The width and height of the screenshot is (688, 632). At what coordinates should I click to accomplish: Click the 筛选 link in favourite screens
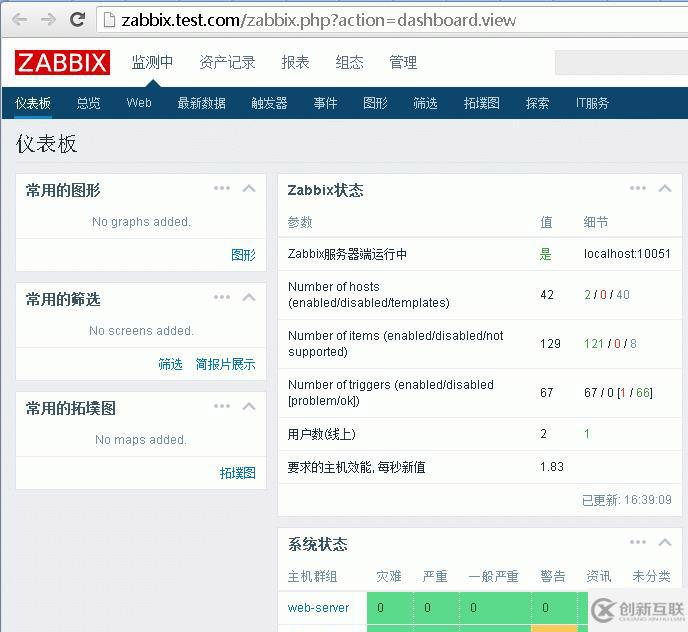click(170, 364)
